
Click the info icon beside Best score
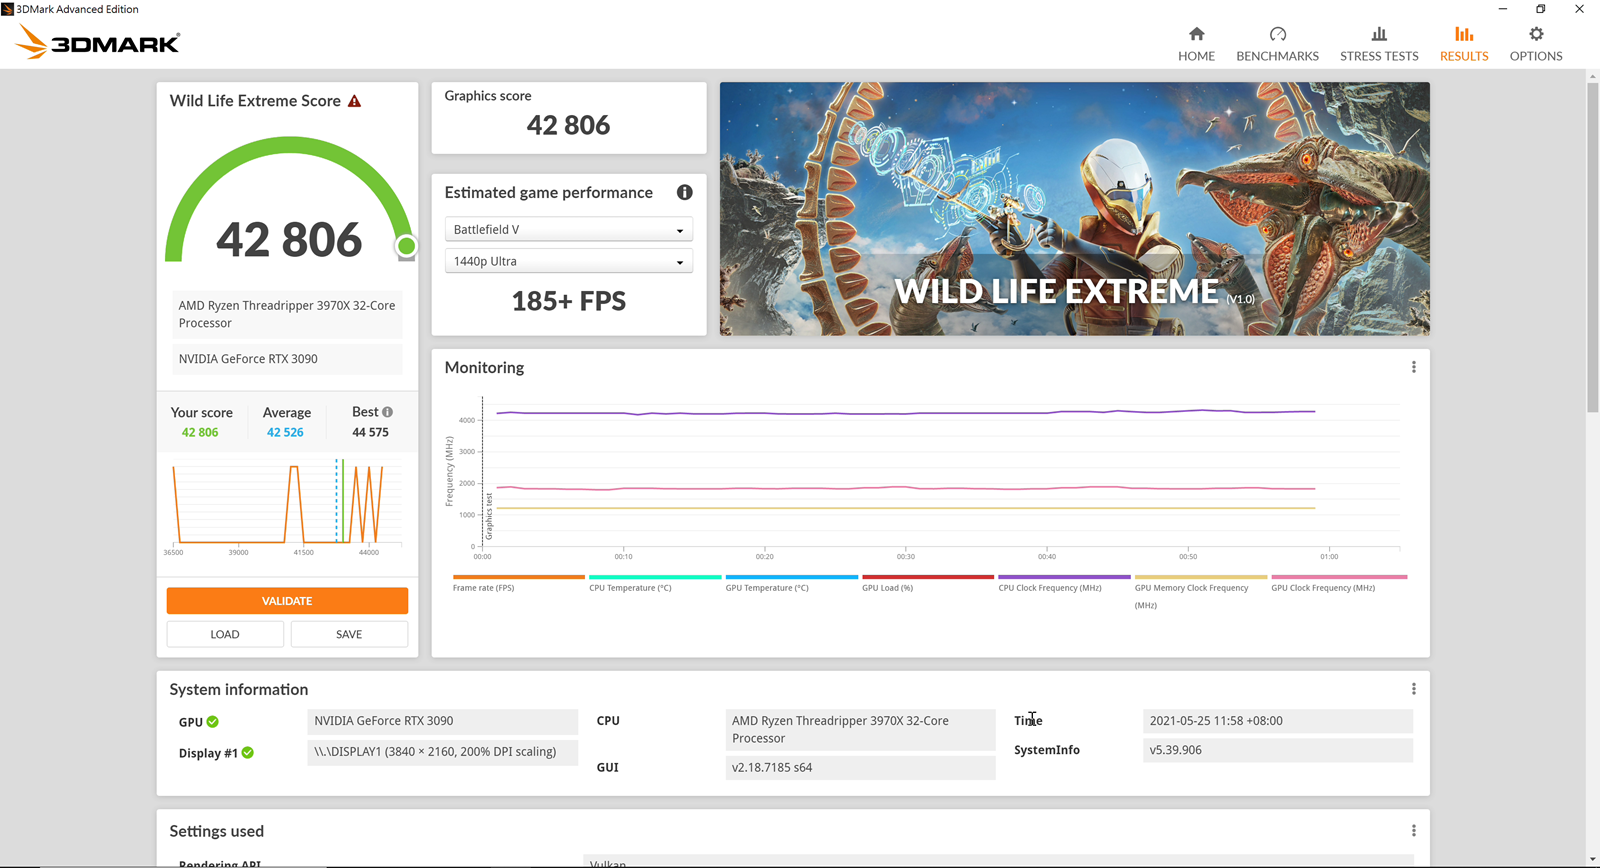387,412
